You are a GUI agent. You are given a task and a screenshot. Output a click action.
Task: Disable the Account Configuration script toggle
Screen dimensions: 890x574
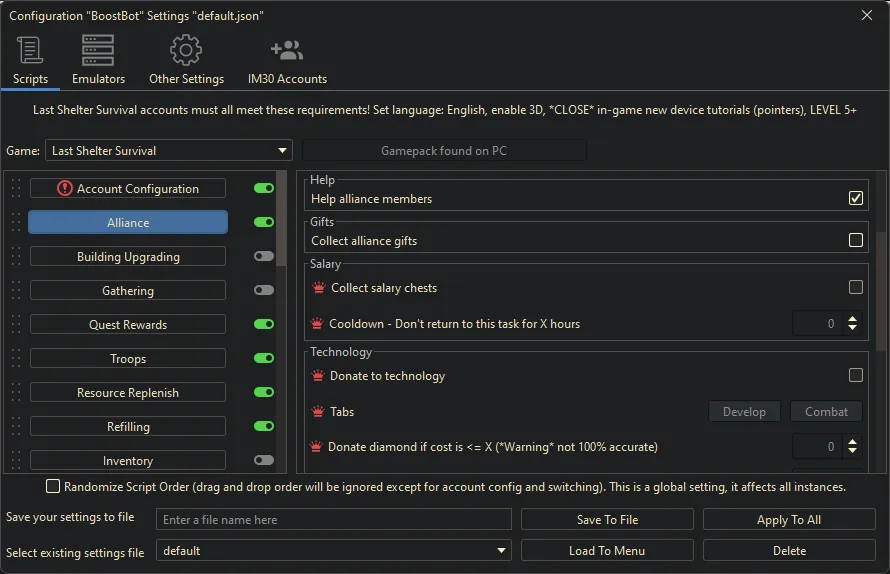264,188
